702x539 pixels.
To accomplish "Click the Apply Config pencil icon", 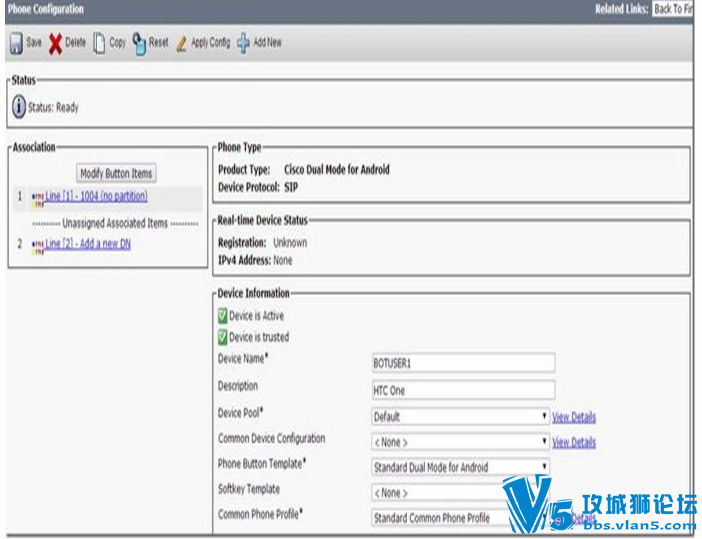I will pos(181,44).
